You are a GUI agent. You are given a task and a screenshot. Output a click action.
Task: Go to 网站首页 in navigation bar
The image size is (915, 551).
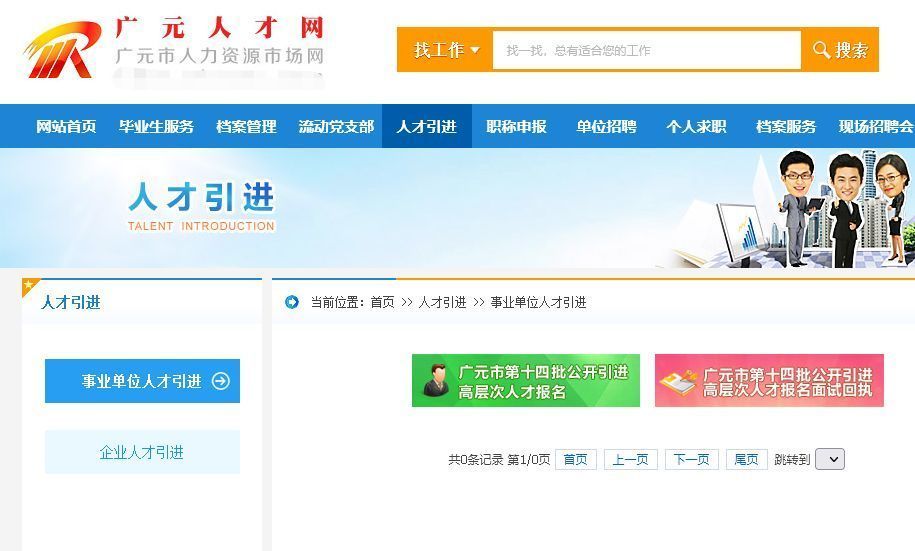point(66,126)
